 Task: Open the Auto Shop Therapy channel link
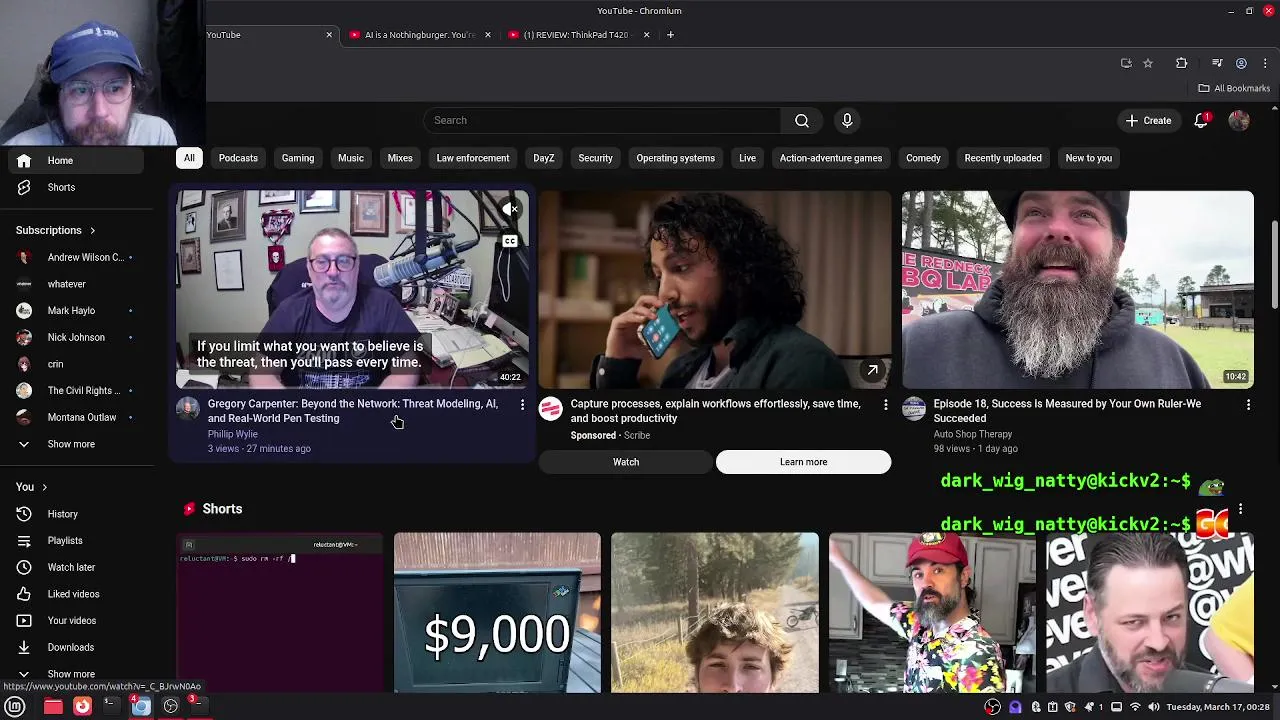(x=972, y=434)
